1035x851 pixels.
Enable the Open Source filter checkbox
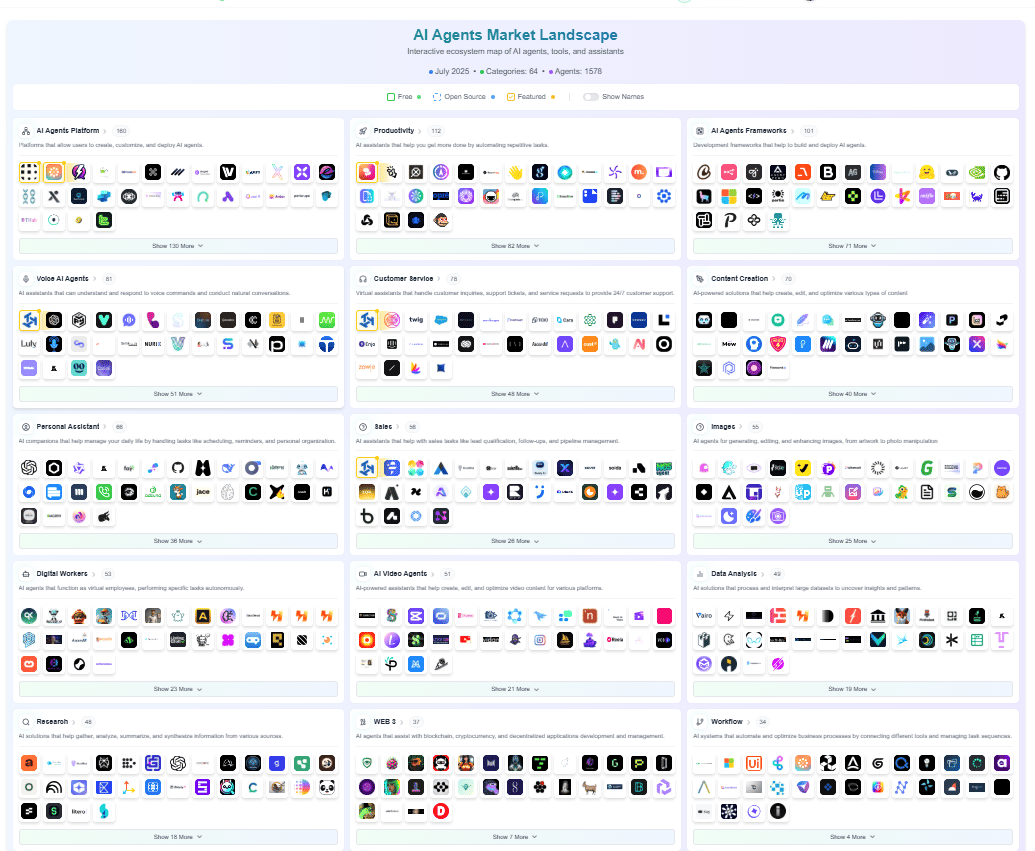pyautogui.click(x=436, y=97)
